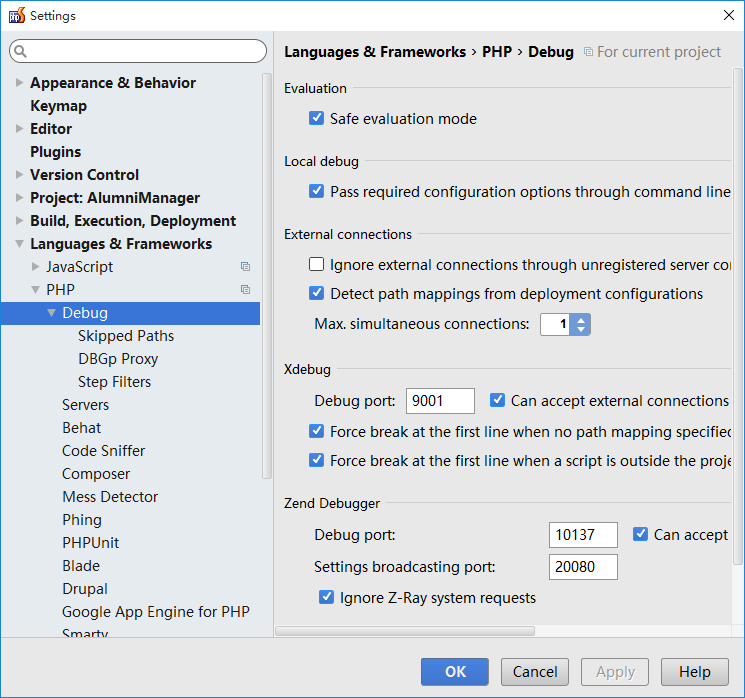Click the Help button
The width and height of the screenshot is (745, 698).
695,671
